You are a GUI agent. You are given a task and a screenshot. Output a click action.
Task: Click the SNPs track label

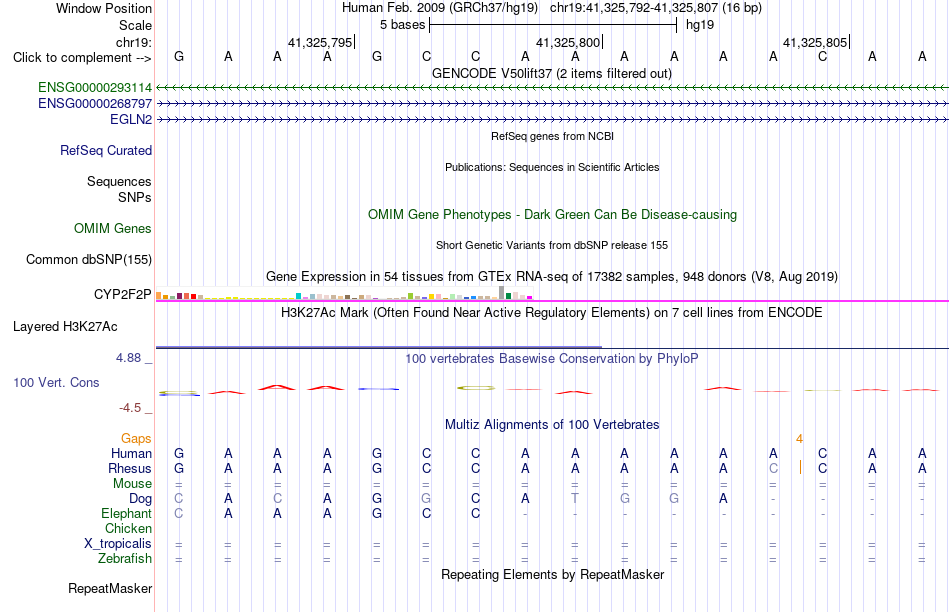coord(135,198)
